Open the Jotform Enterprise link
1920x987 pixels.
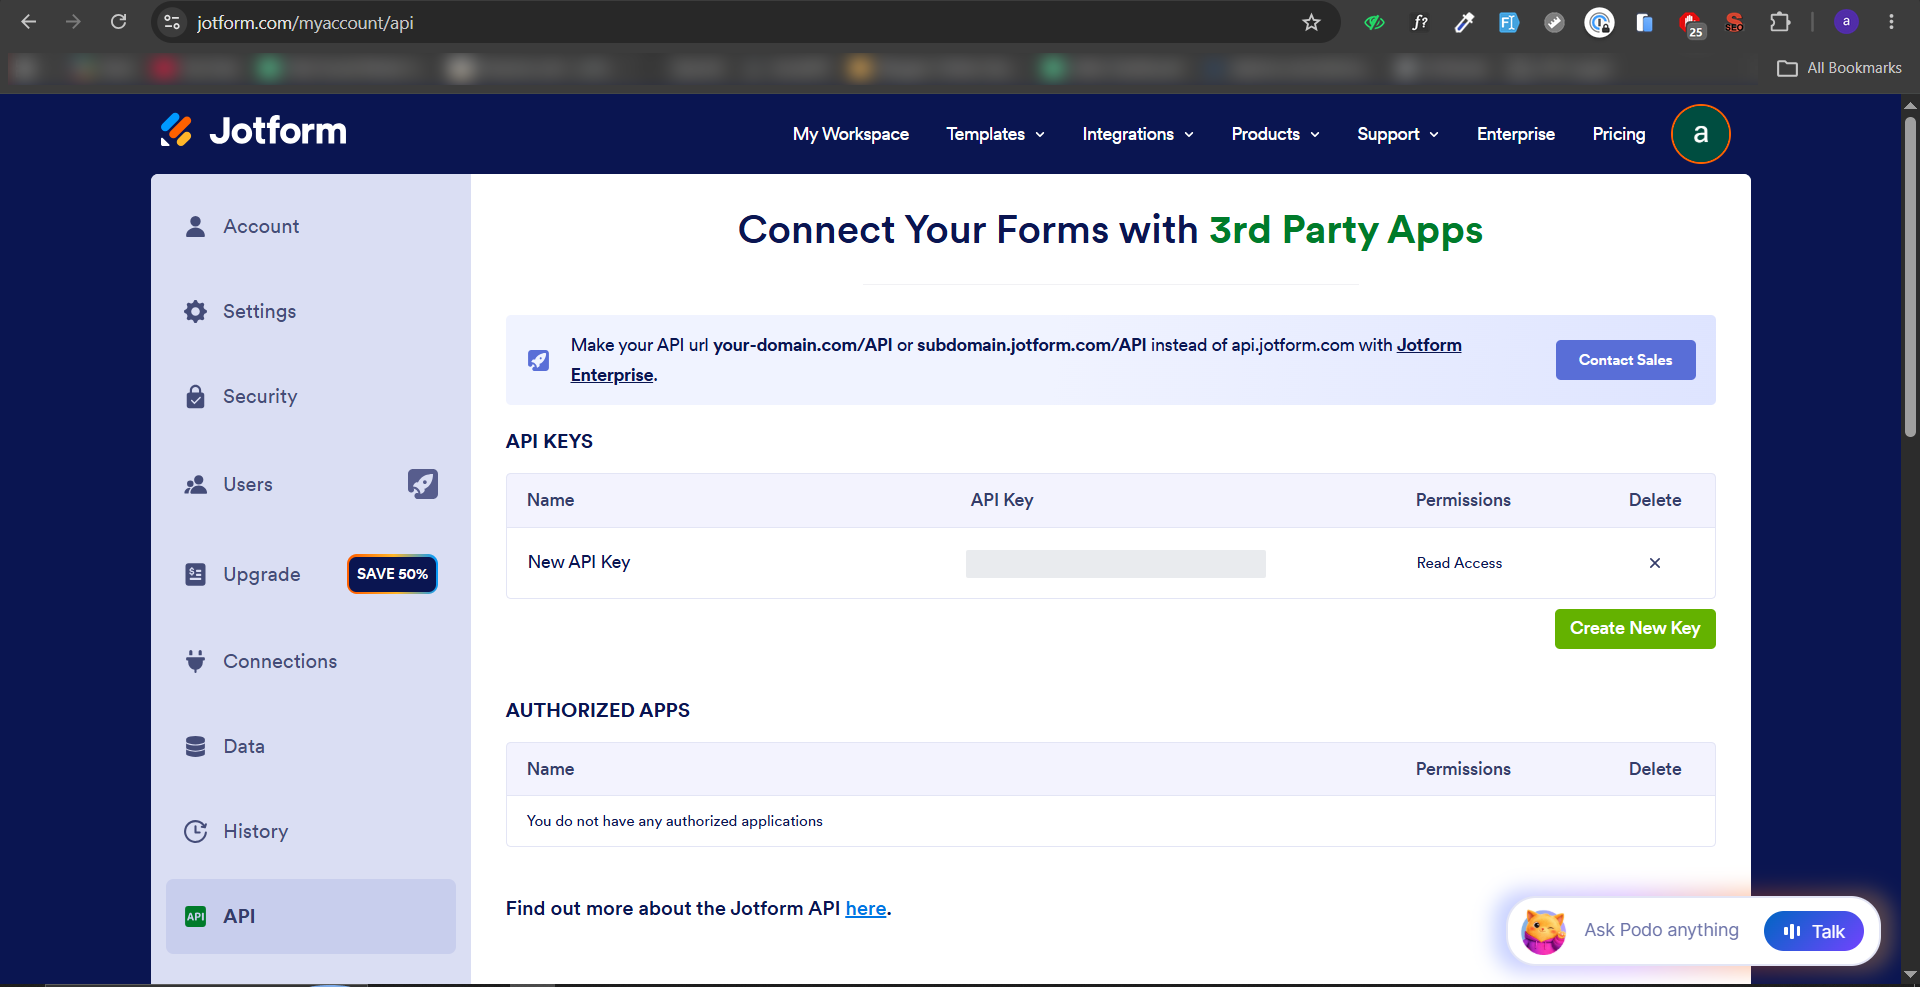coord(1429,345)
